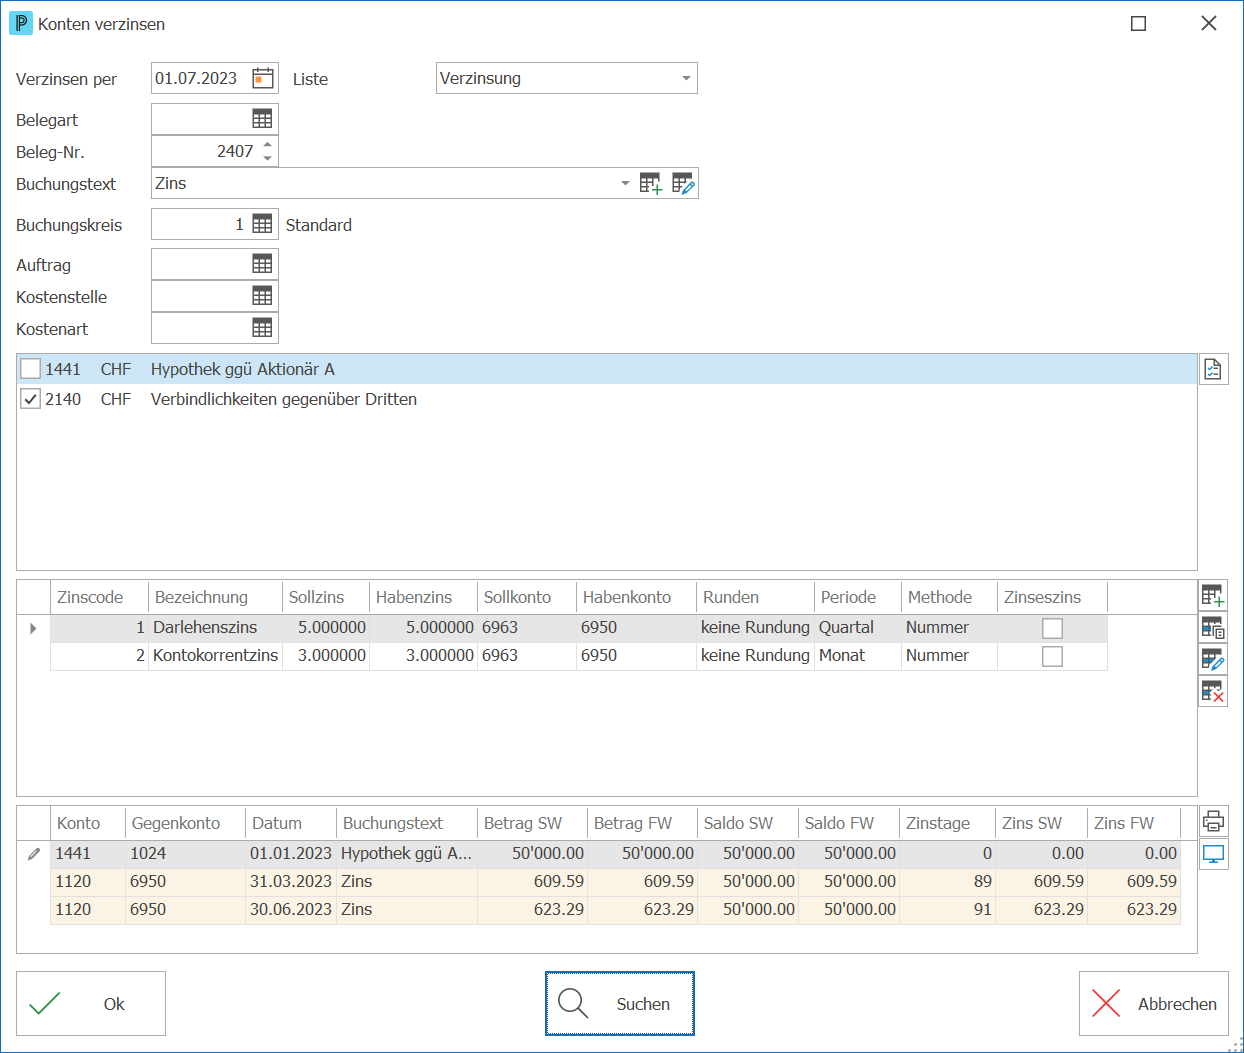Expand the Liste dropdown showing Verzinsung
The image size is (1244, 1053).
[686, 78]
